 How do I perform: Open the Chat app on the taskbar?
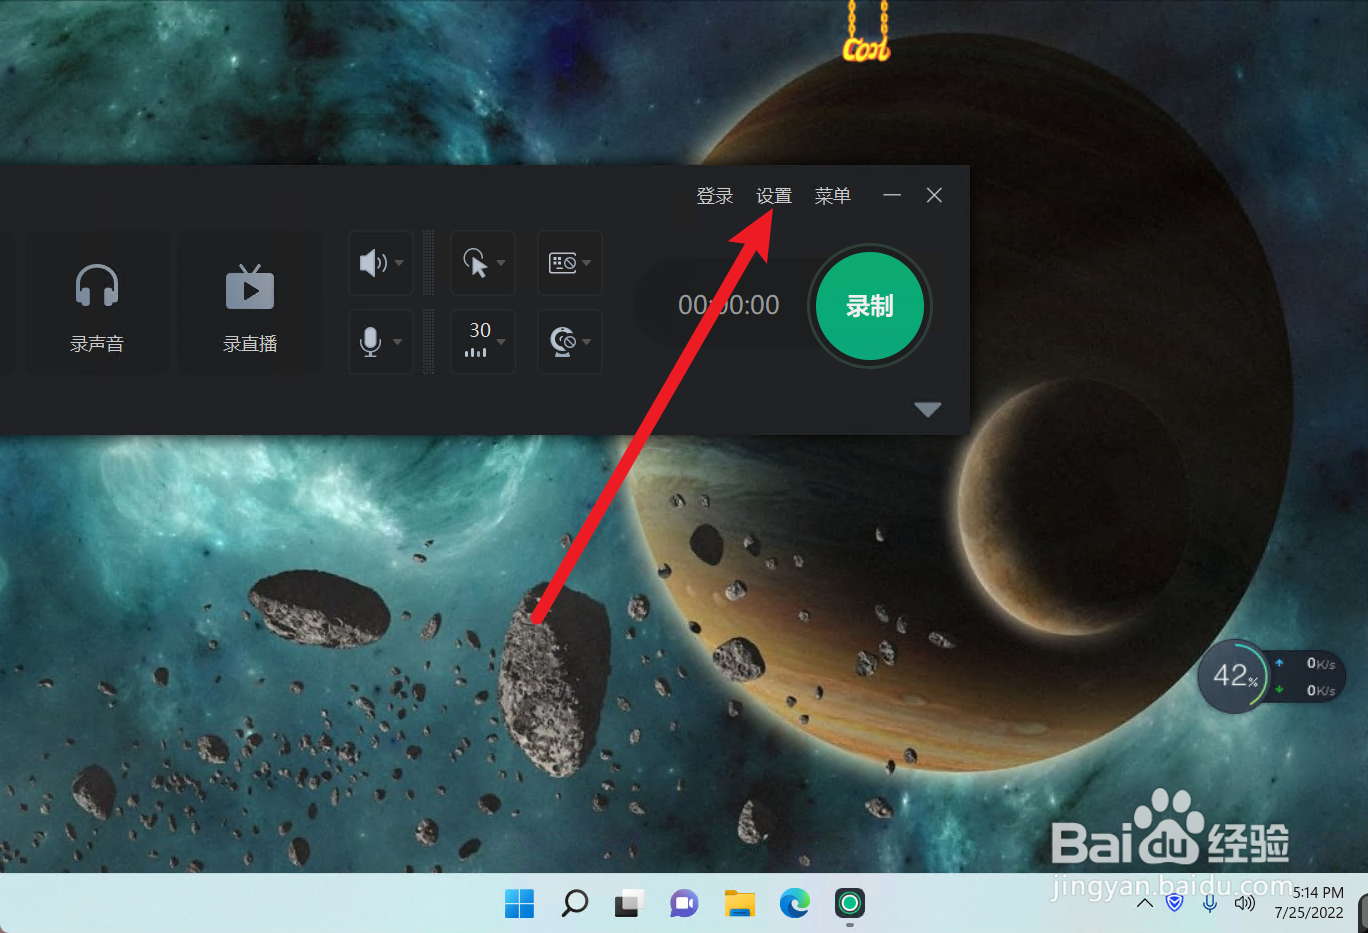(684, 904)
